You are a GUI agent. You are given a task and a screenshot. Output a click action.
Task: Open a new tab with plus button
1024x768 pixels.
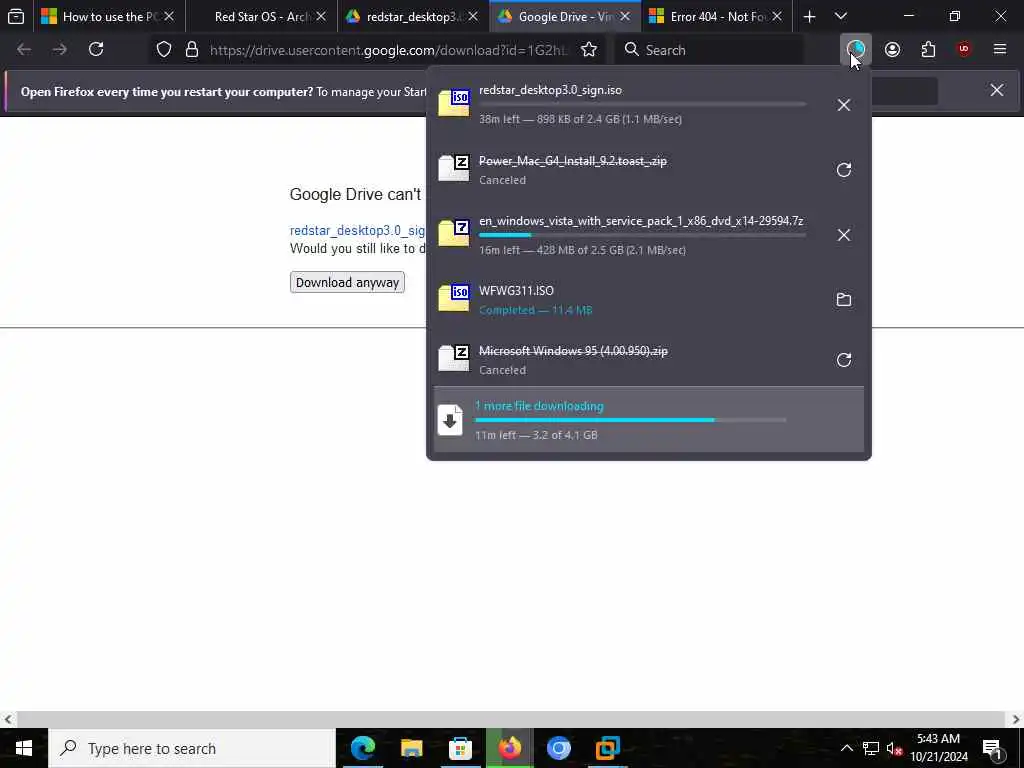(809, 16)
